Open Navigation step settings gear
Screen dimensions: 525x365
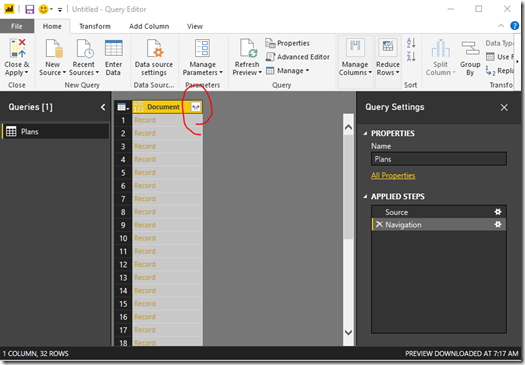498,224
